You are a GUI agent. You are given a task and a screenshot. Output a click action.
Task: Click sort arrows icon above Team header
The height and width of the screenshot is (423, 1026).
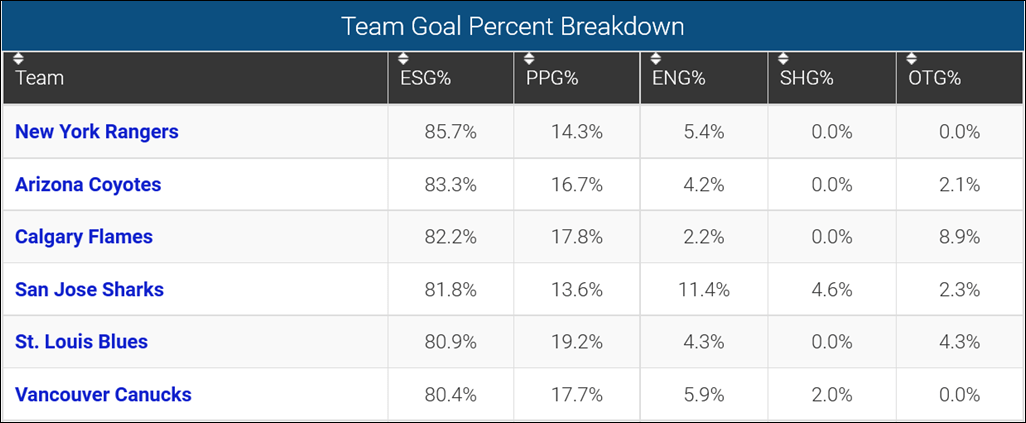[20, 58]
